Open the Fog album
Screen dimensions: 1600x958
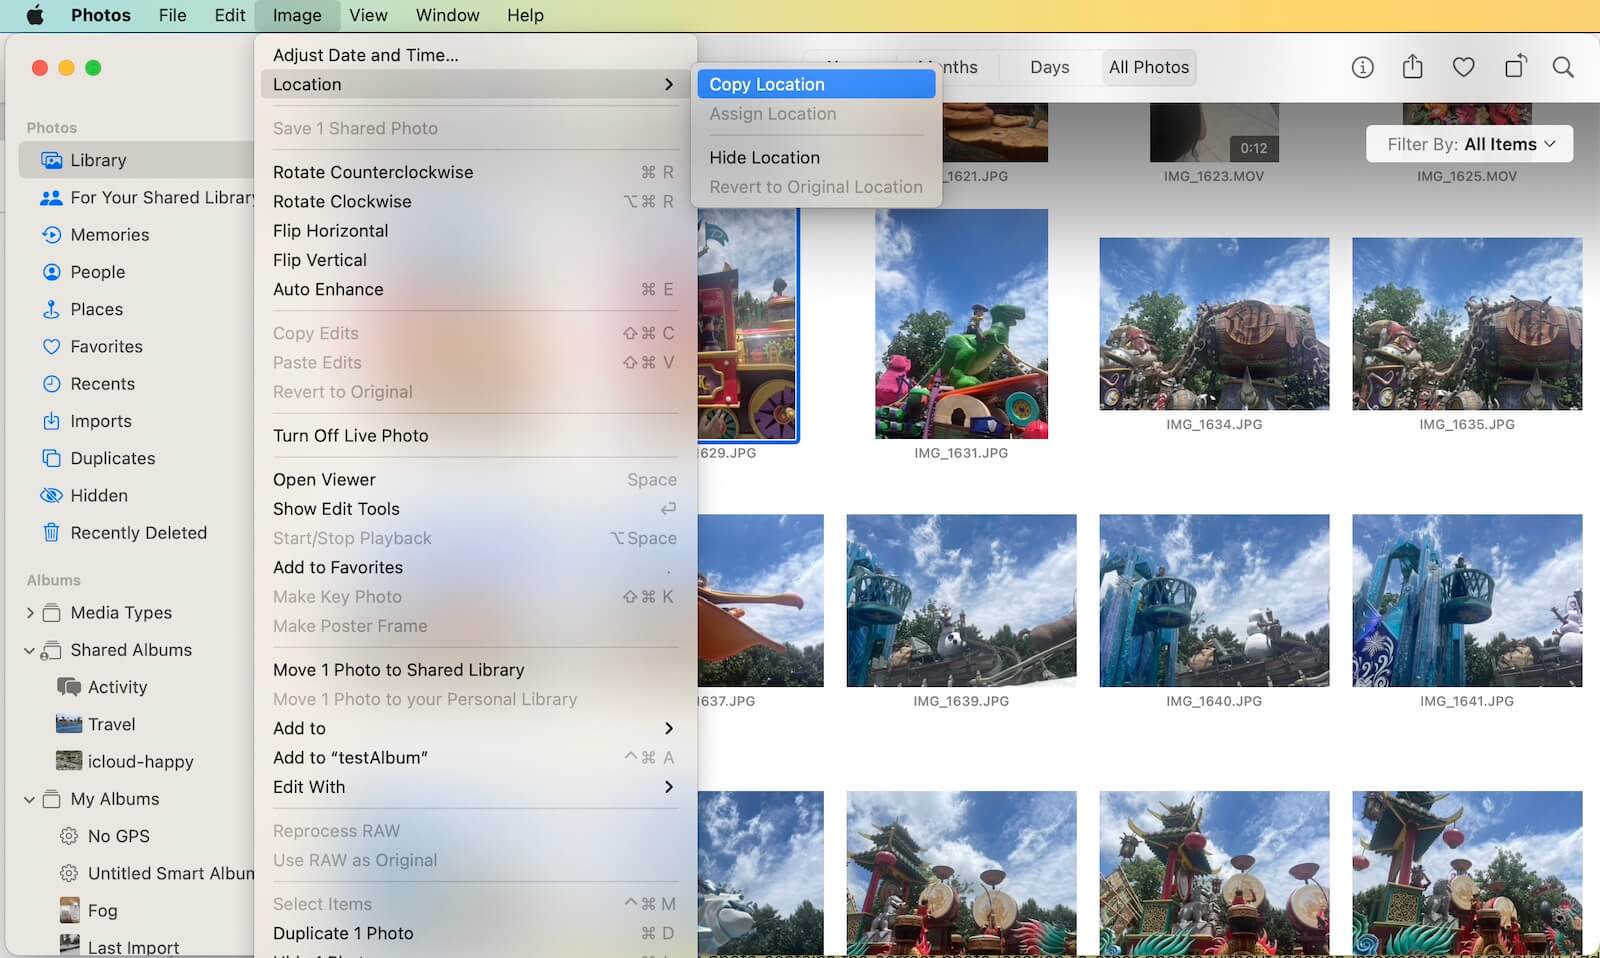pos(102,910)
